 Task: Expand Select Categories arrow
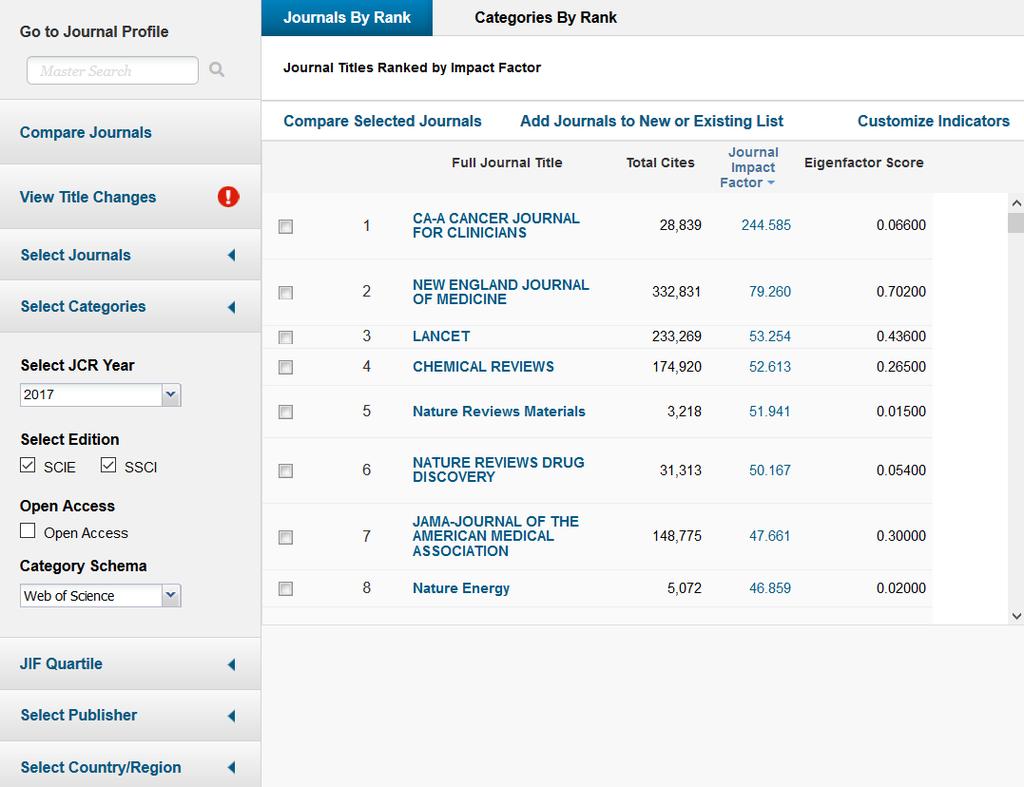pos(231,307)
